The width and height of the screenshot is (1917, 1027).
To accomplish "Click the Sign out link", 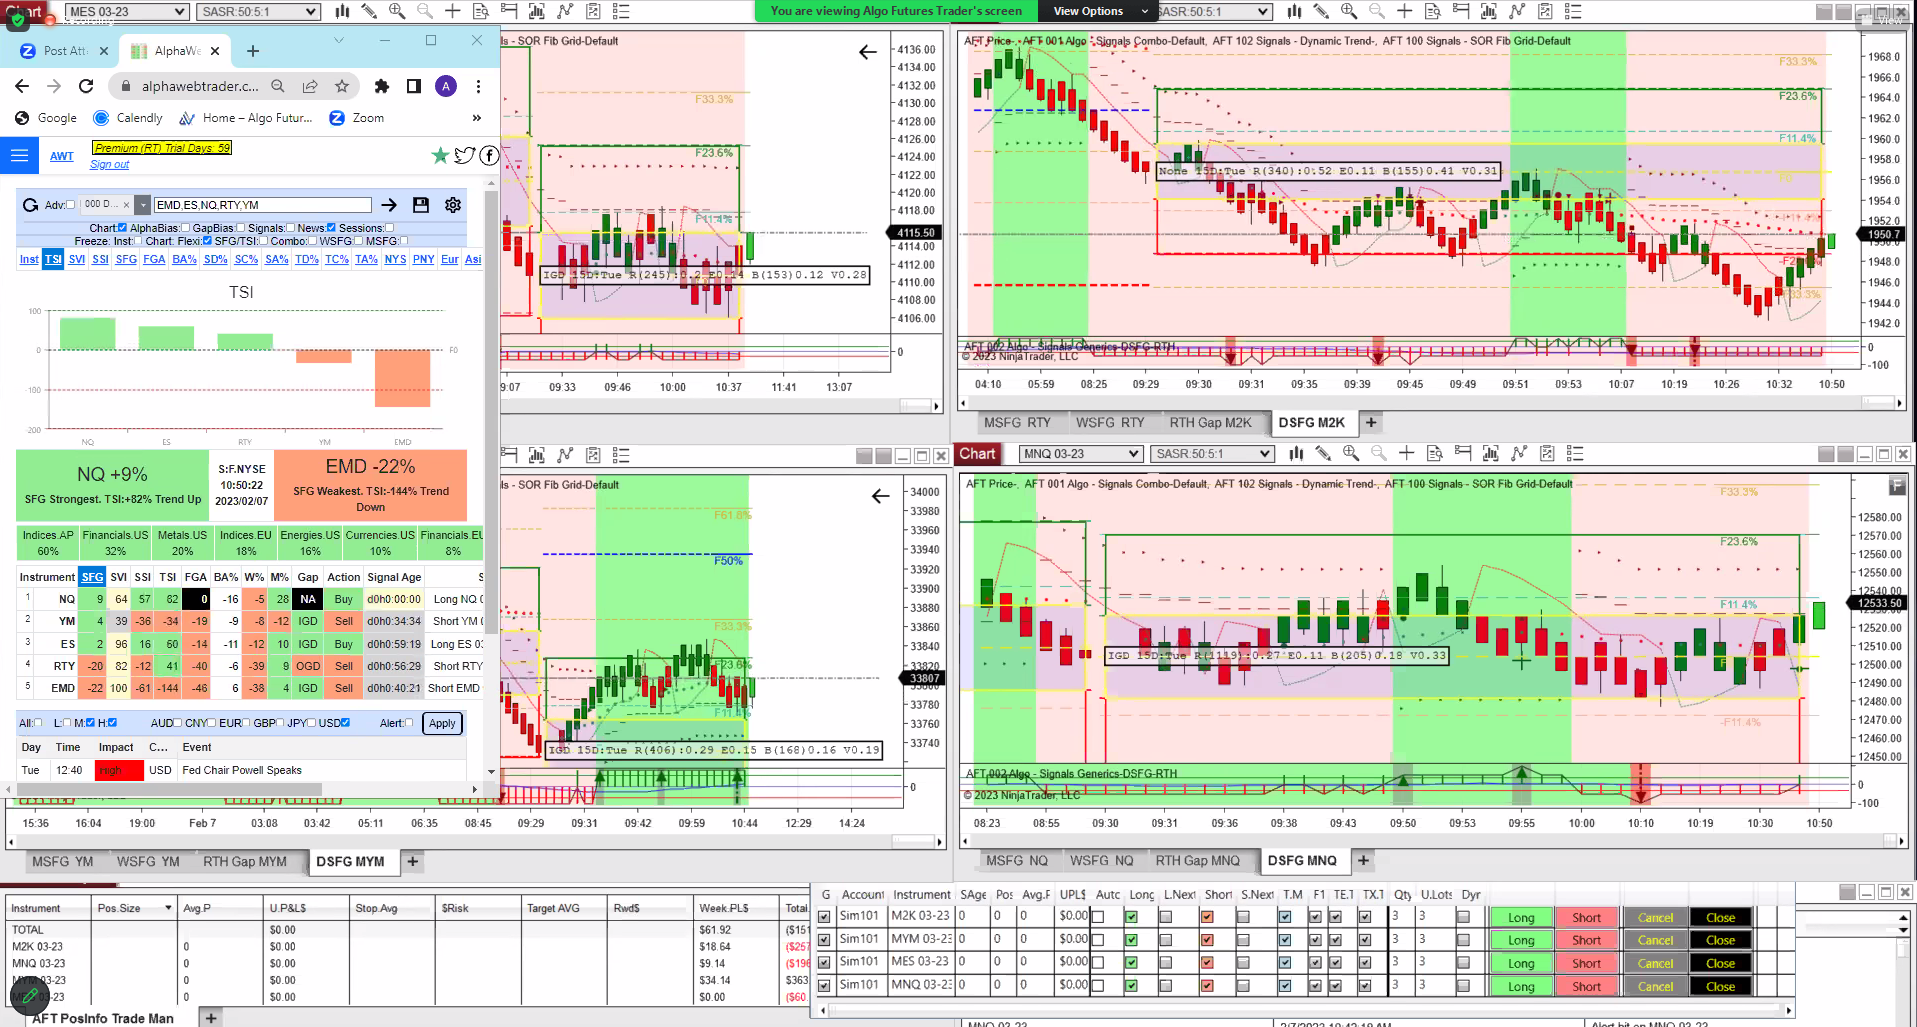I will click(109, 165).
